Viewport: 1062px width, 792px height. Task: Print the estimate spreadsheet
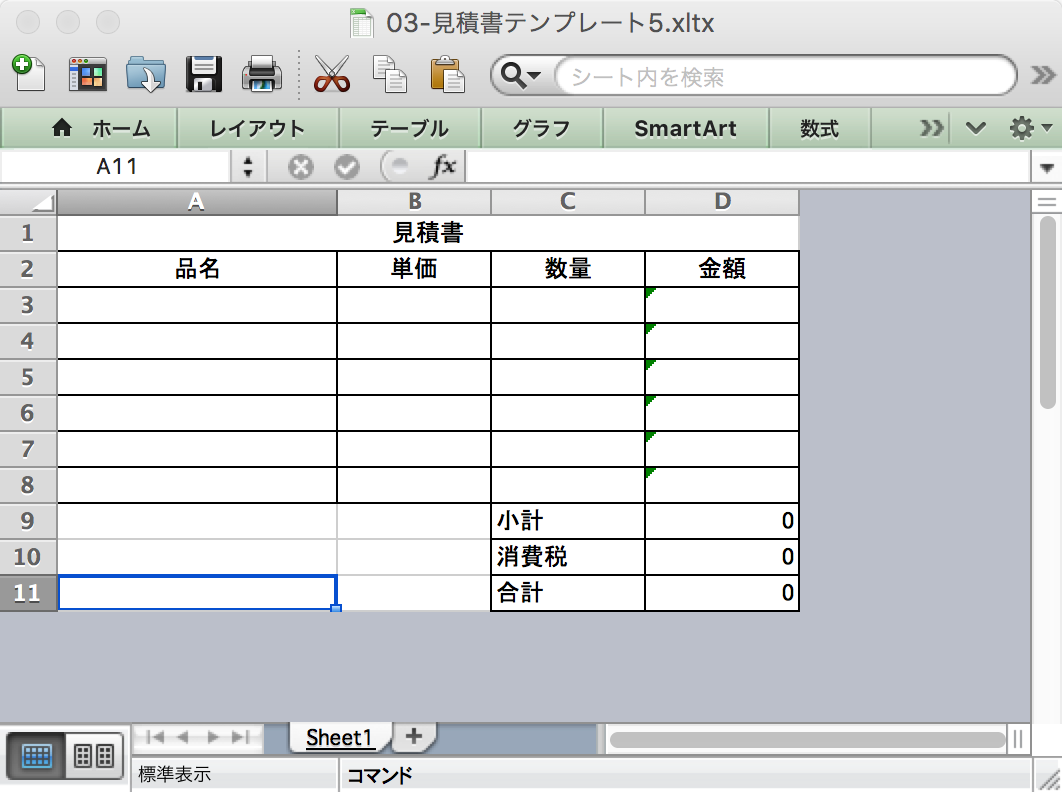point(260,75)
